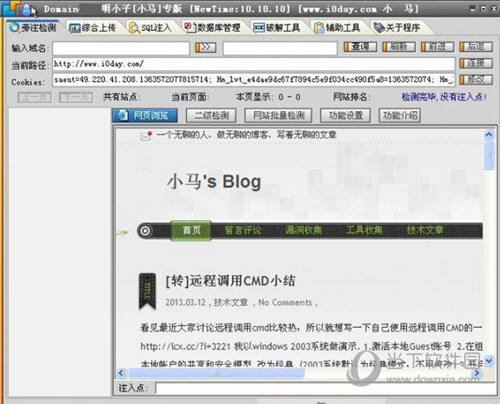
Task: Select the 网页浏览 view button
Action: (x=145, y=116)
